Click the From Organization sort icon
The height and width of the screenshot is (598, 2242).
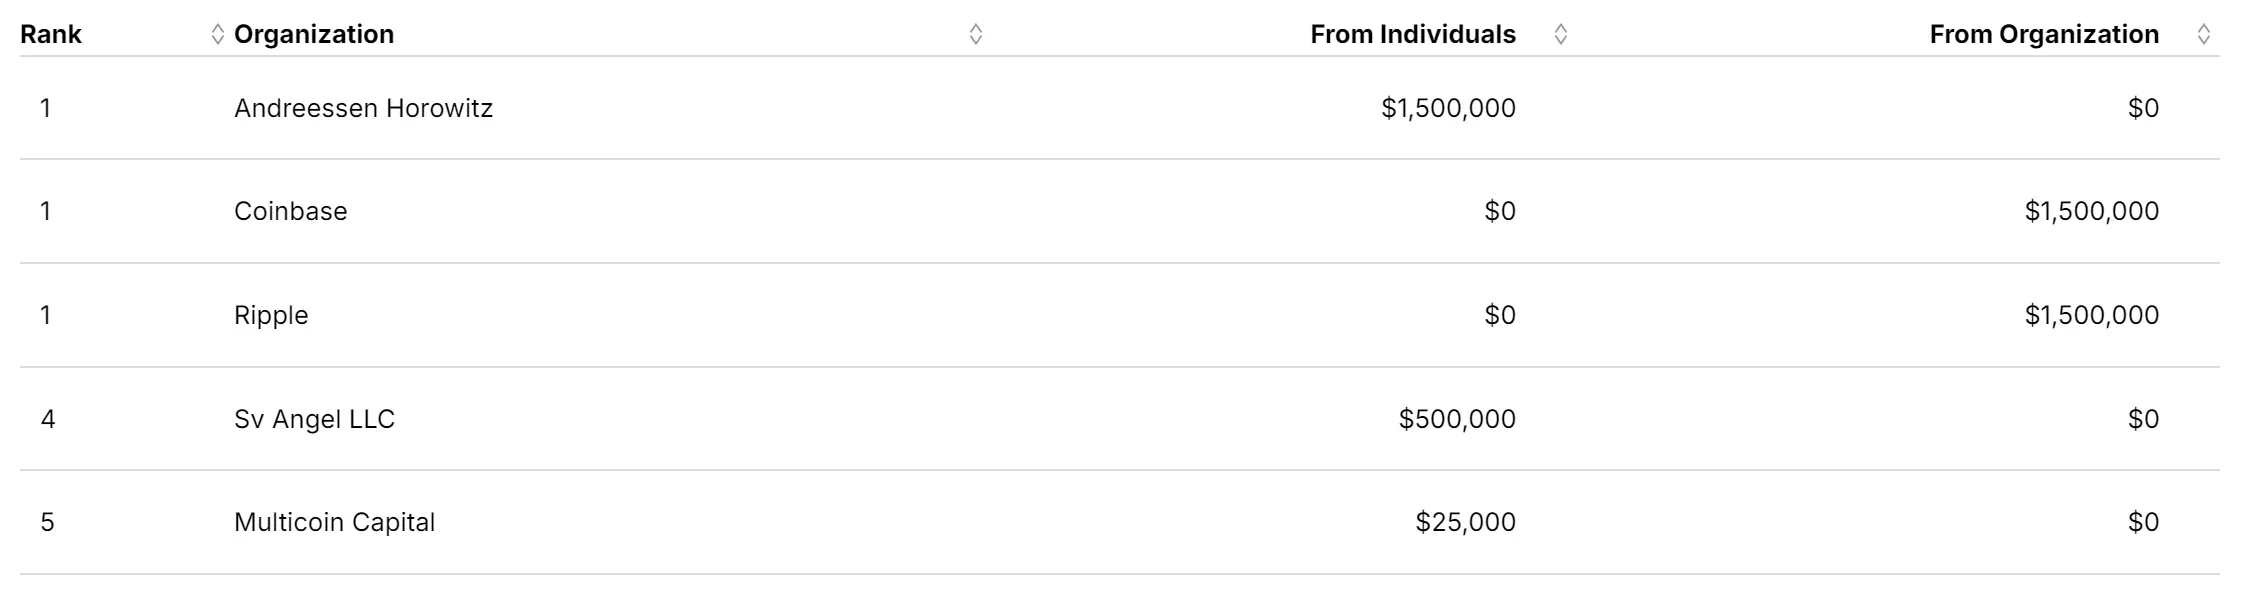click(x=2203, y=35)
